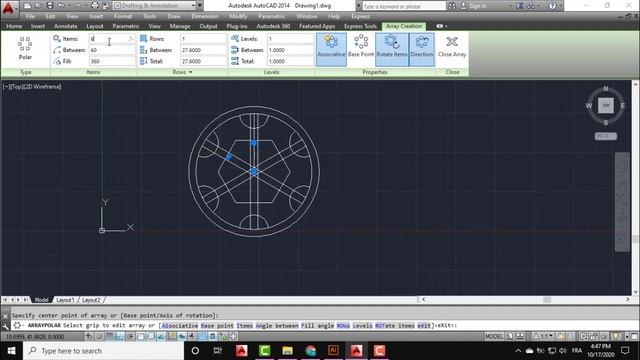The image size is (640, 360).
Task: Click the ROTate items command option
Action: click(395, 326)
